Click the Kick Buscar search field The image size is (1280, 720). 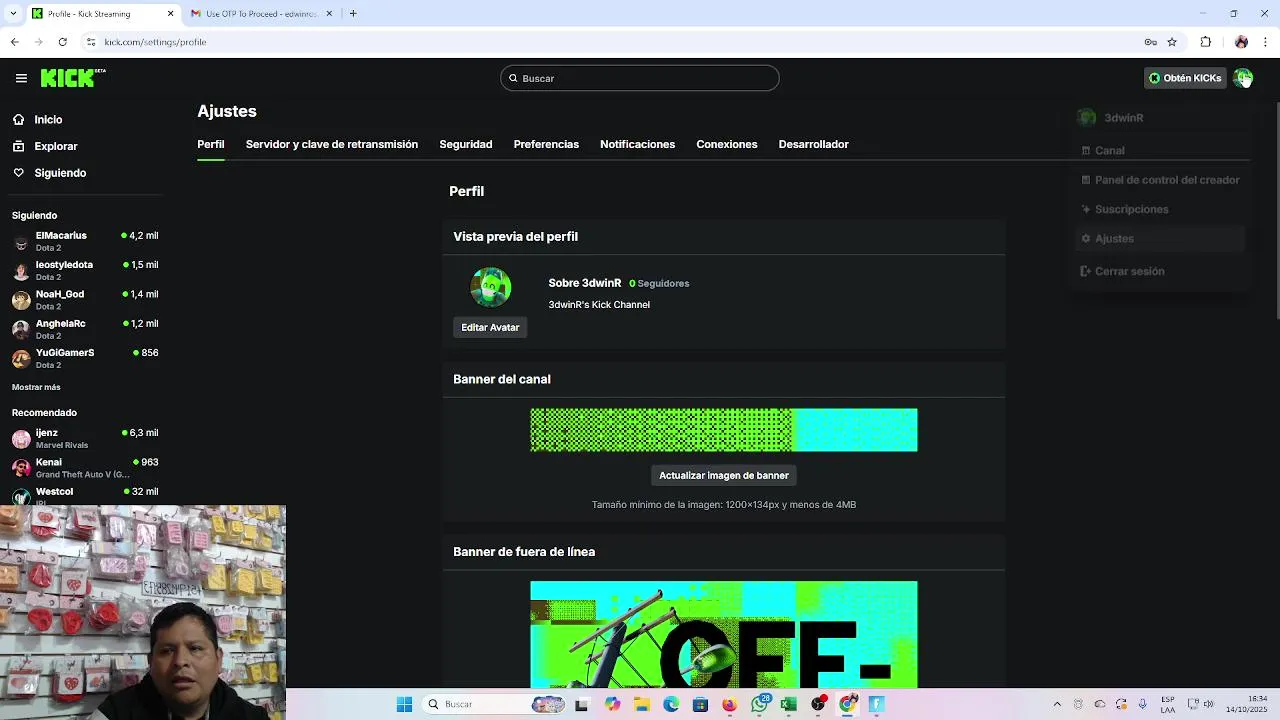(640, 78)
